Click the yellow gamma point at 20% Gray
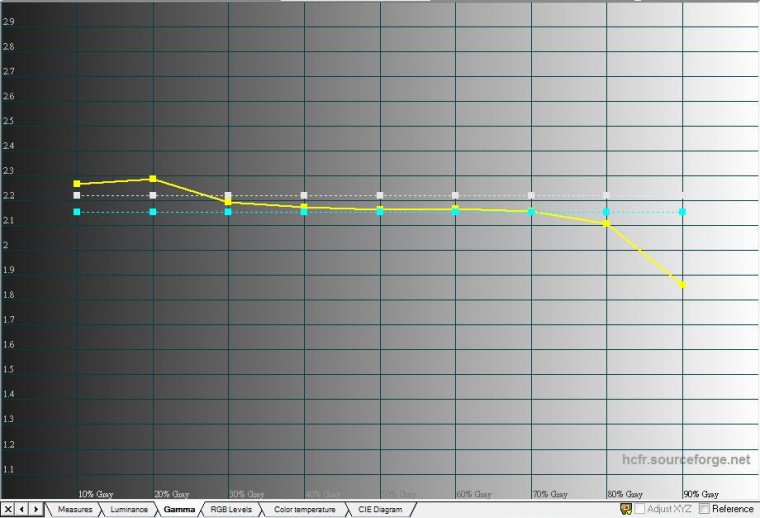Viewport: 760px width, 518px height. coord(153,179)
